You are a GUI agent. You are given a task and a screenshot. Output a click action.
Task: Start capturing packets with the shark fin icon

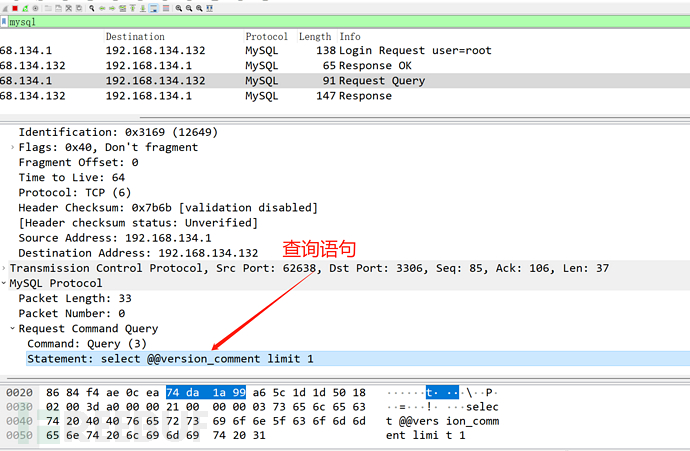5,8
